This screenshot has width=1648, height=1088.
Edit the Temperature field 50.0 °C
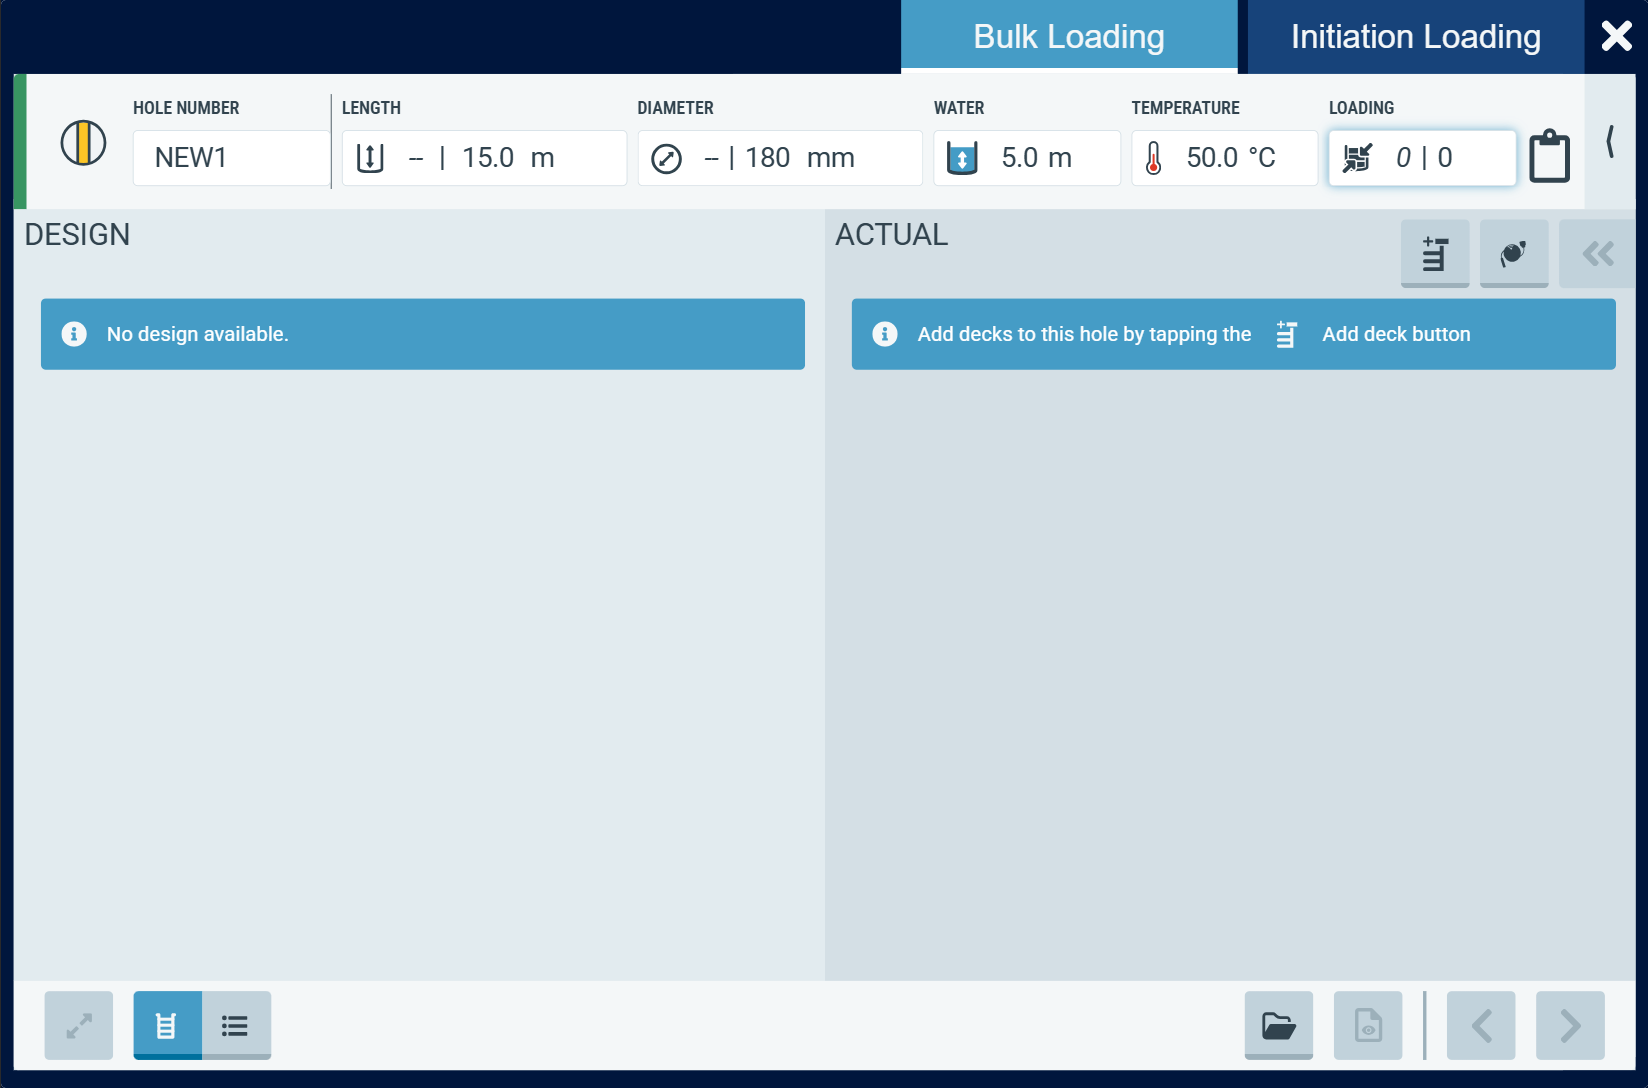coord(1224,158)
